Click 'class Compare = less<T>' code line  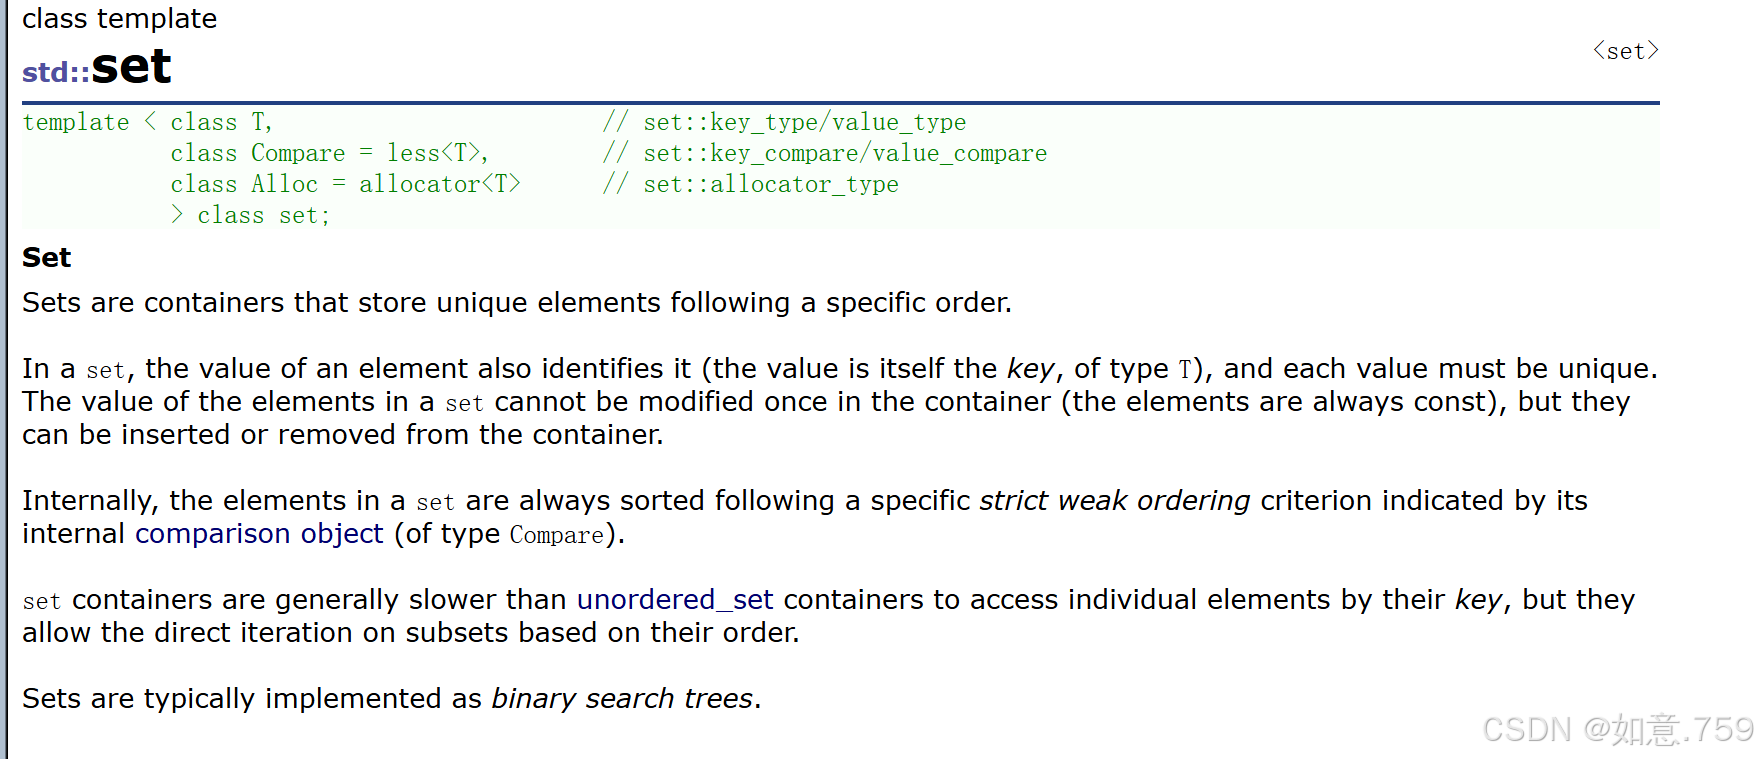click(329, 153)
